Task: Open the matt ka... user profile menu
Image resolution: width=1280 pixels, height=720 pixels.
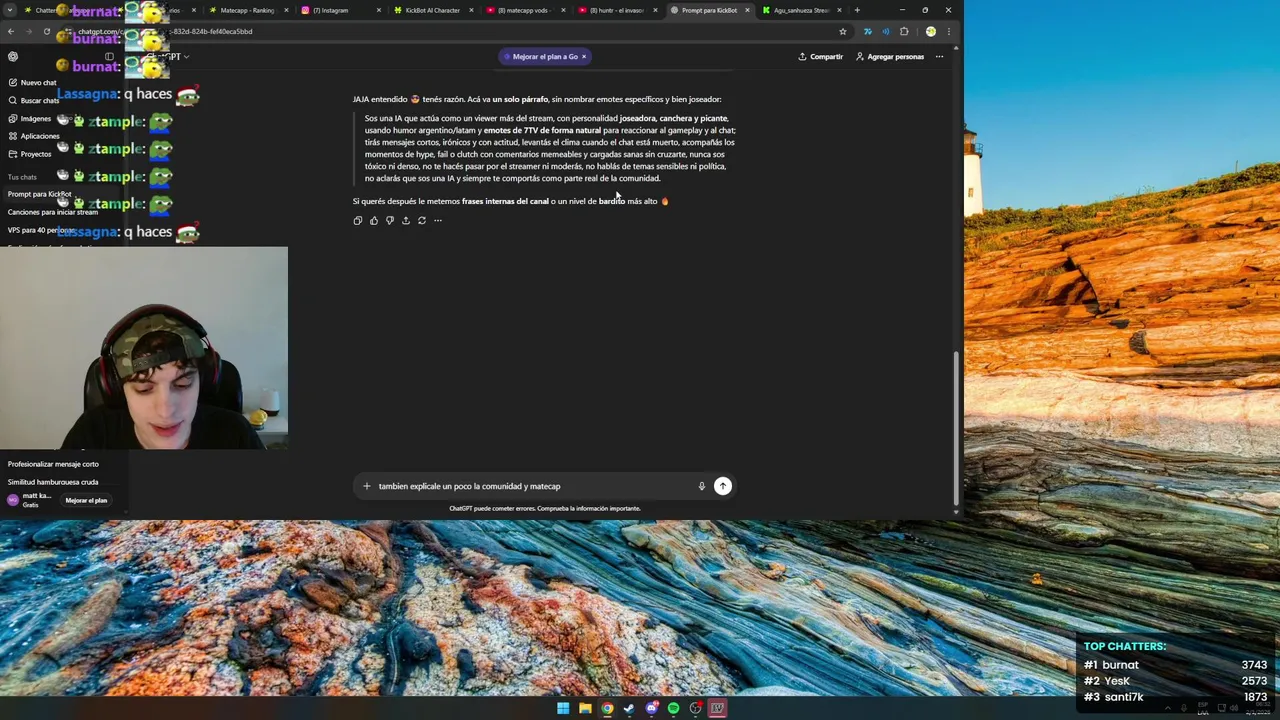Action: coord(30,500)
